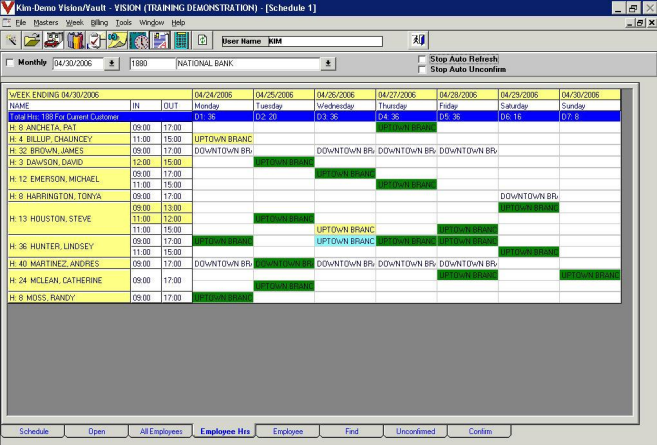Open the Billing menu

[99, 23]
